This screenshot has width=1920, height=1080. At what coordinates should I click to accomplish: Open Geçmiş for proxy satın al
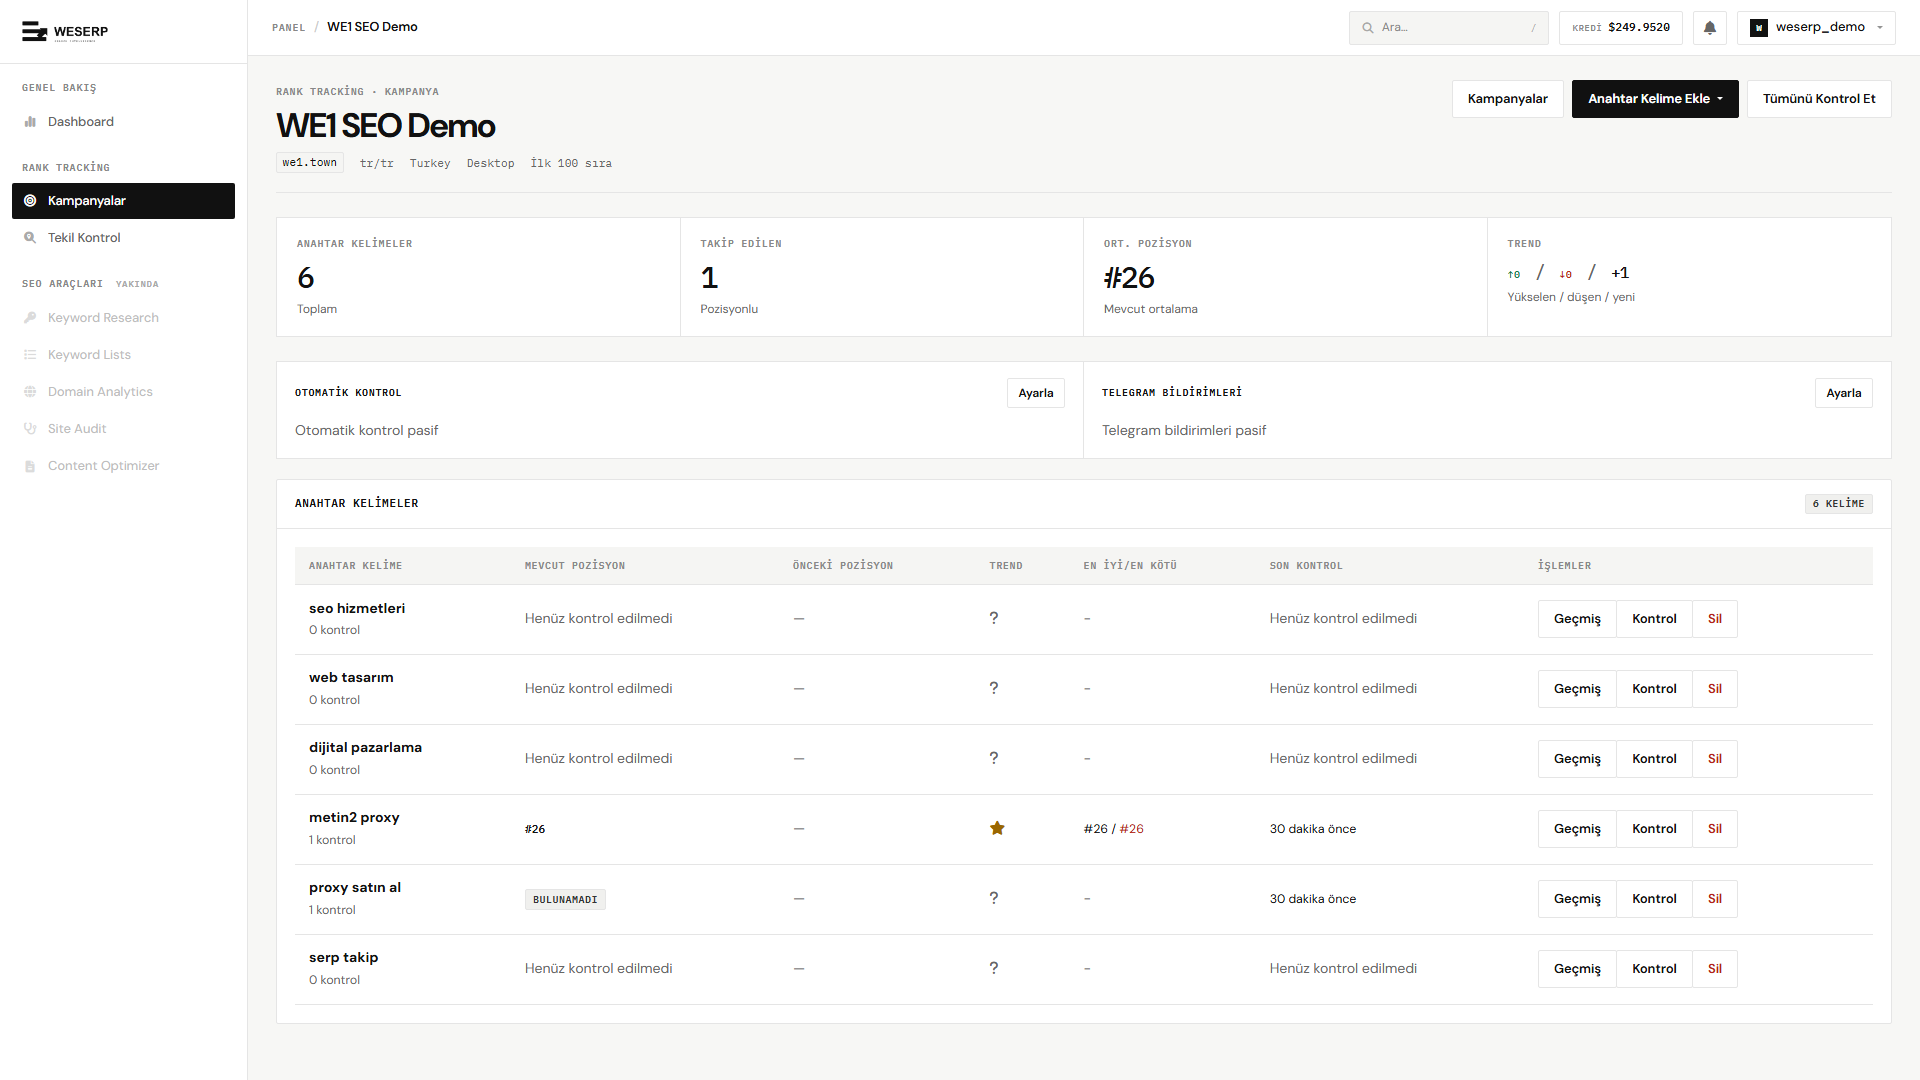(1577, 899)
